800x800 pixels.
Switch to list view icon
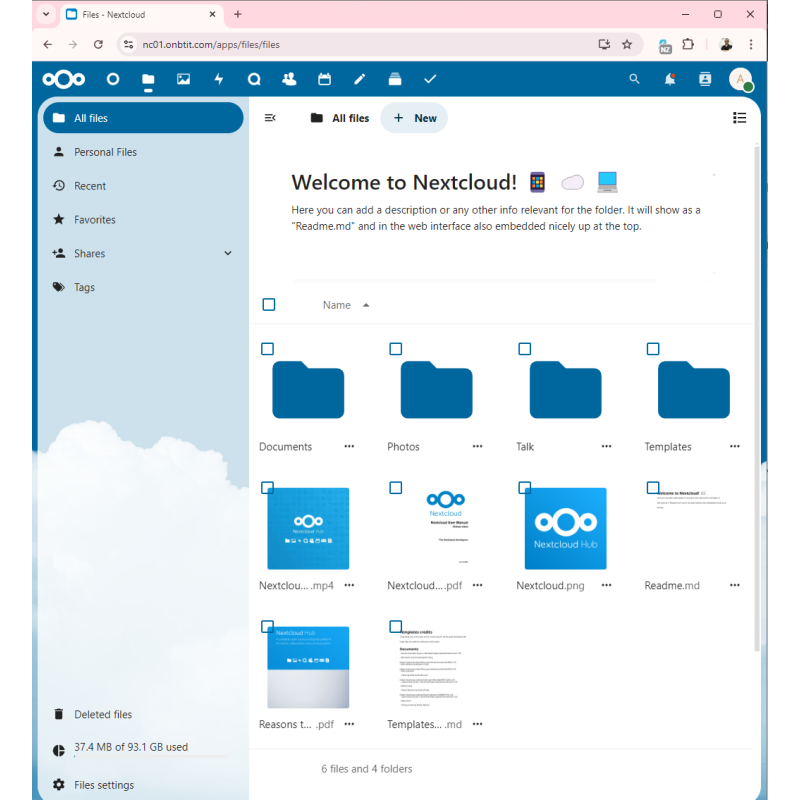(x=739, y=118)
